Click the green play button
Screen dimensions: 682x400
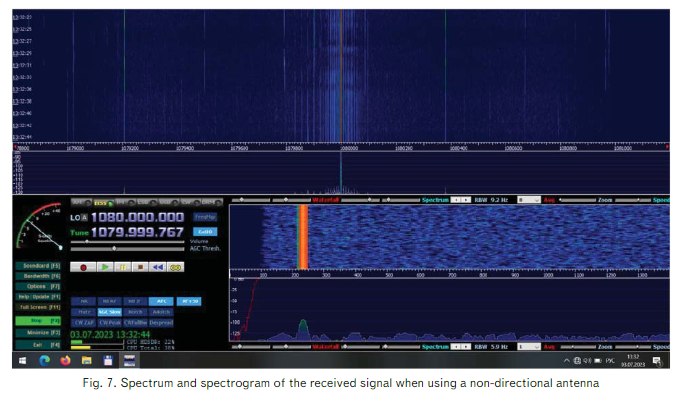105,267
